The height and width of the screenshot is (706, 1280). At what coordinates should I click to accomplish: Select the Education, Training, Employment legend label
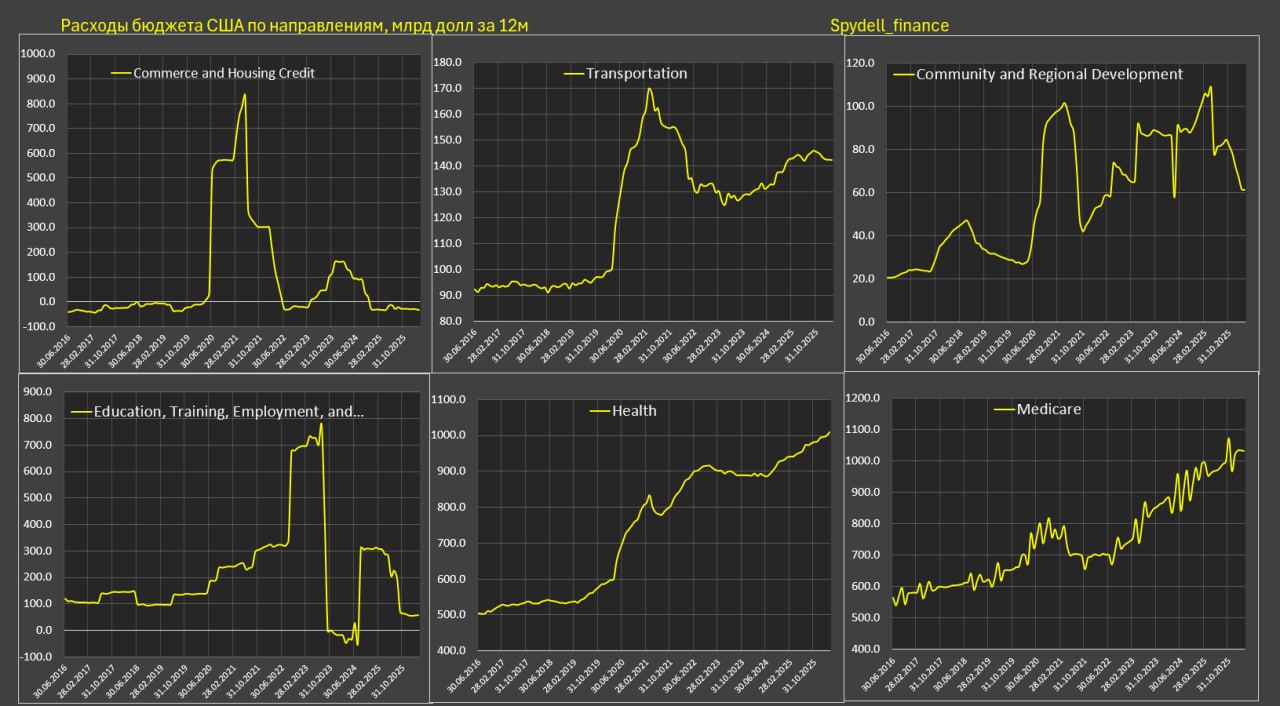(228, 411)
